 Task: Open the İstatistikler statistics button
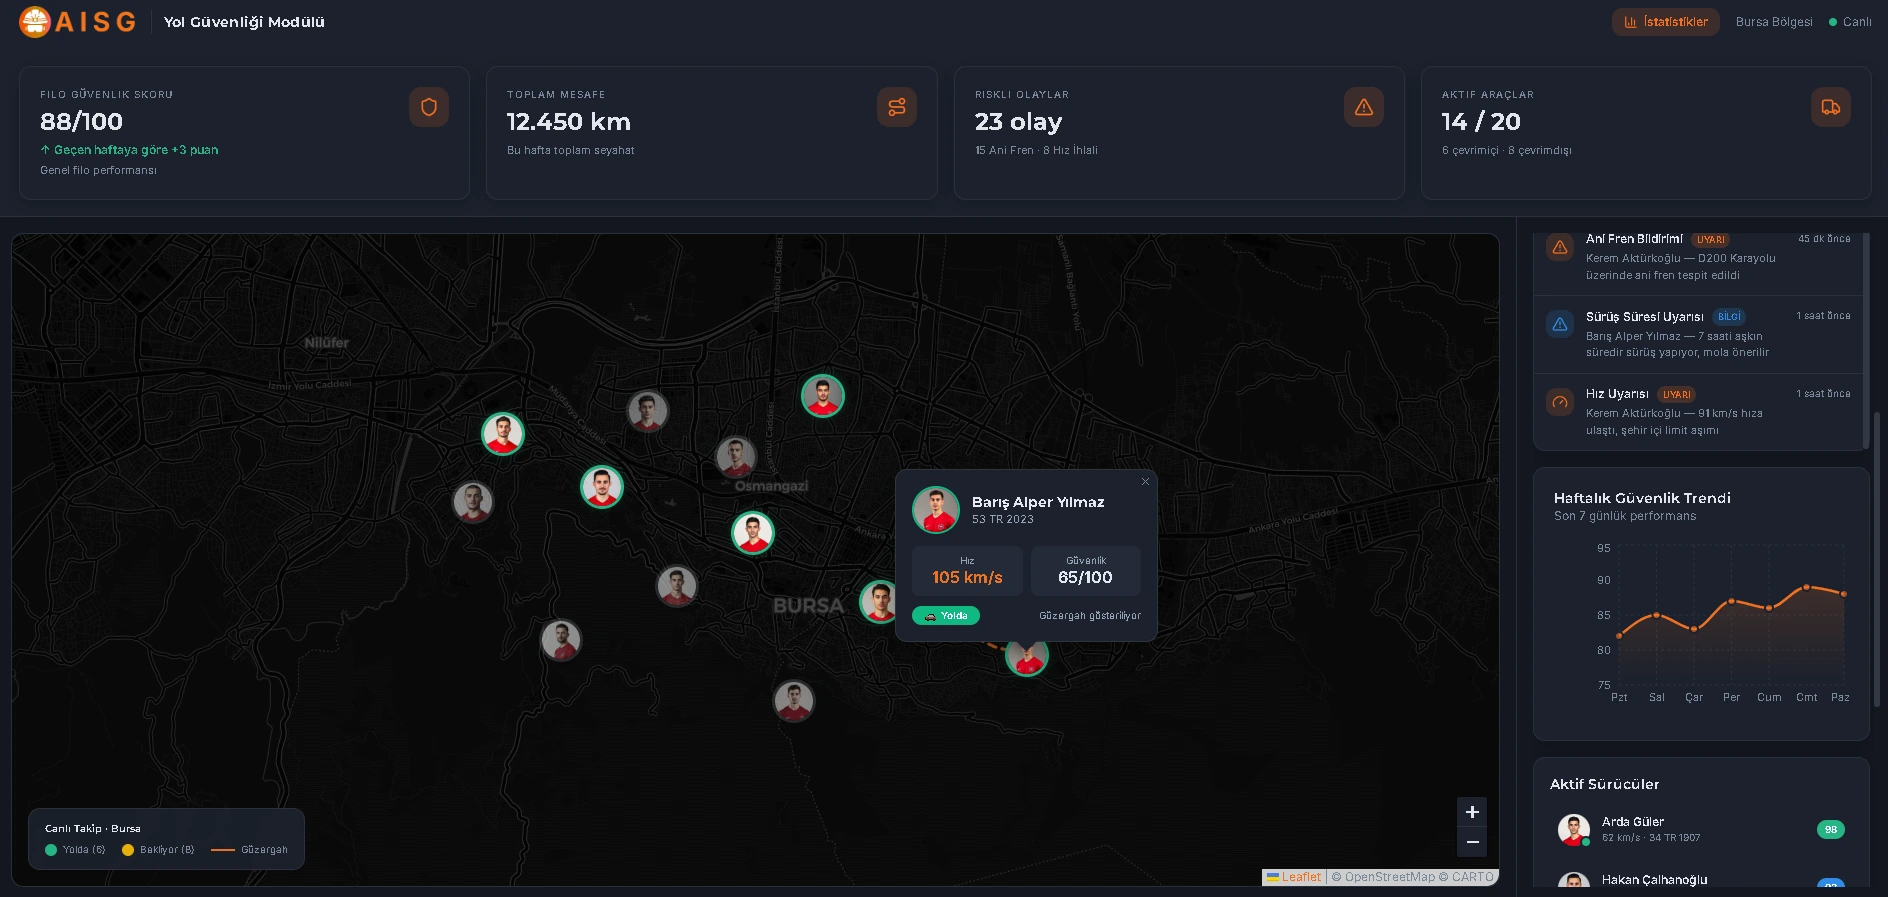tap(1665, 22)
